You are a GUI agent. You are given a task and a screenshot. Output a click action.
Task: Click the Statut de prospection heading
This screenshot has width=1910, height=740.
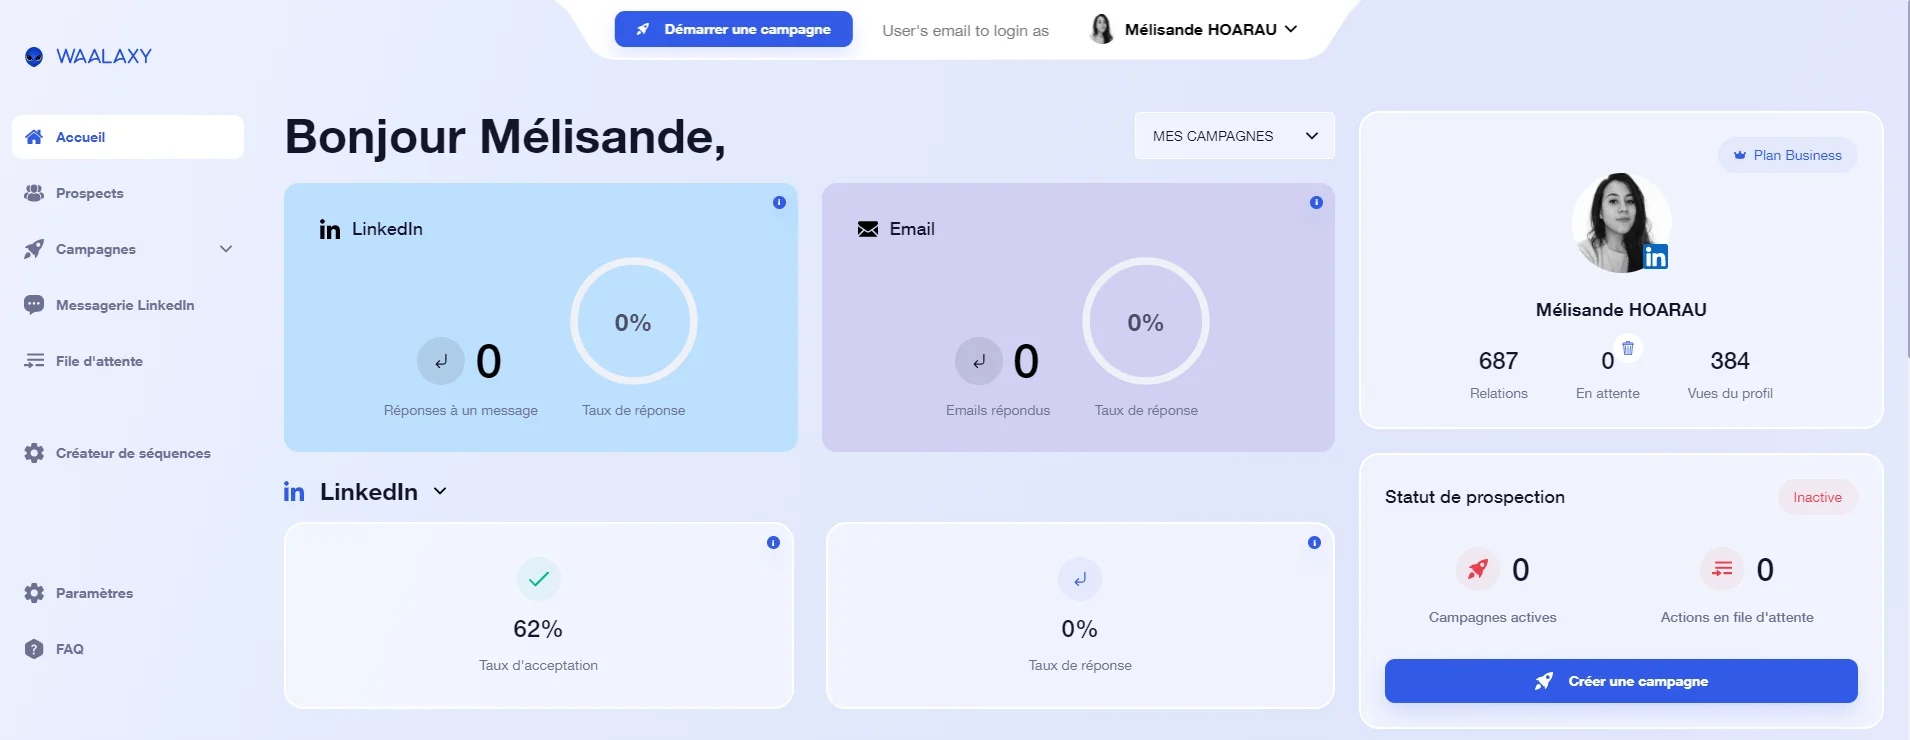pyautogui.click(x=1475, y=497)
